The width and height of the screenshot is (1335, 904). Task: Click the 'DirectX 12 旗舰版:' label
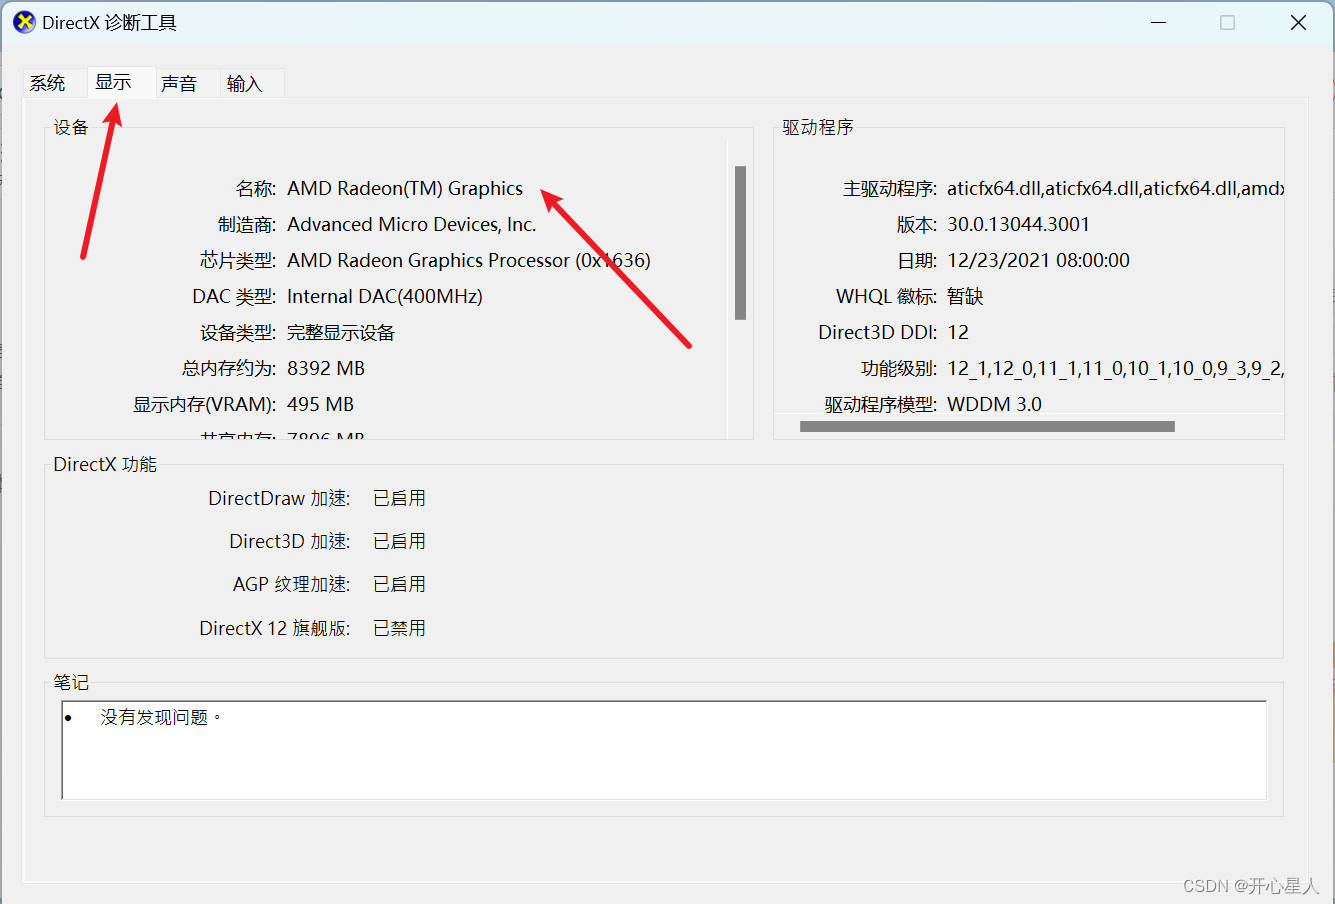tap(275, 629)
